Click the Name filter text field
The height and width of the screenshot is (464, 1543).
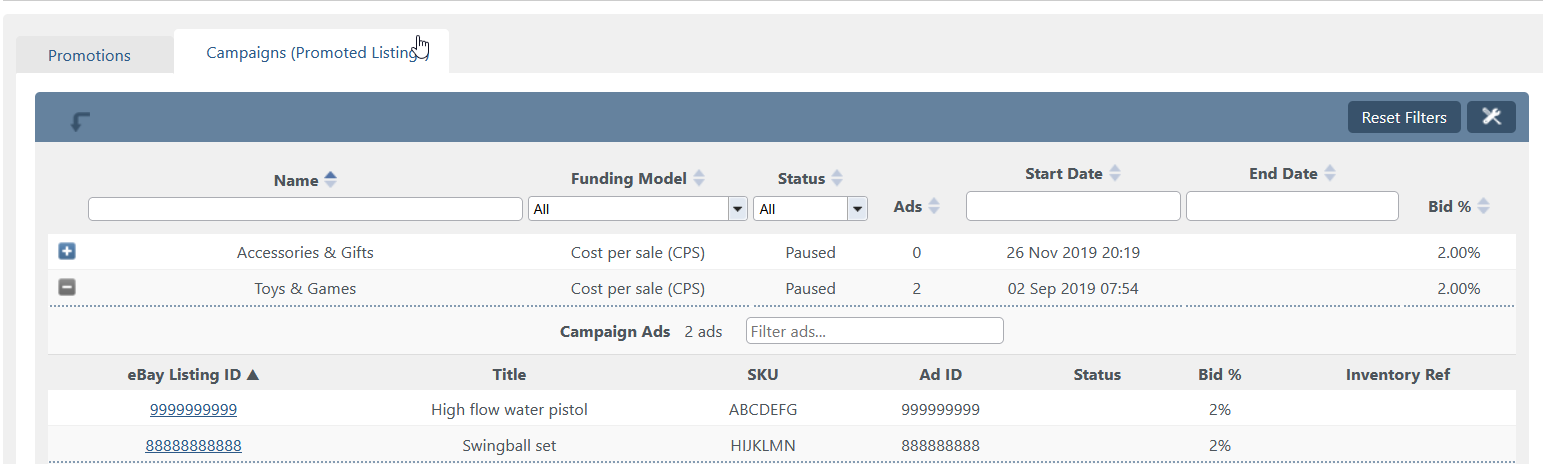point(305,209)
